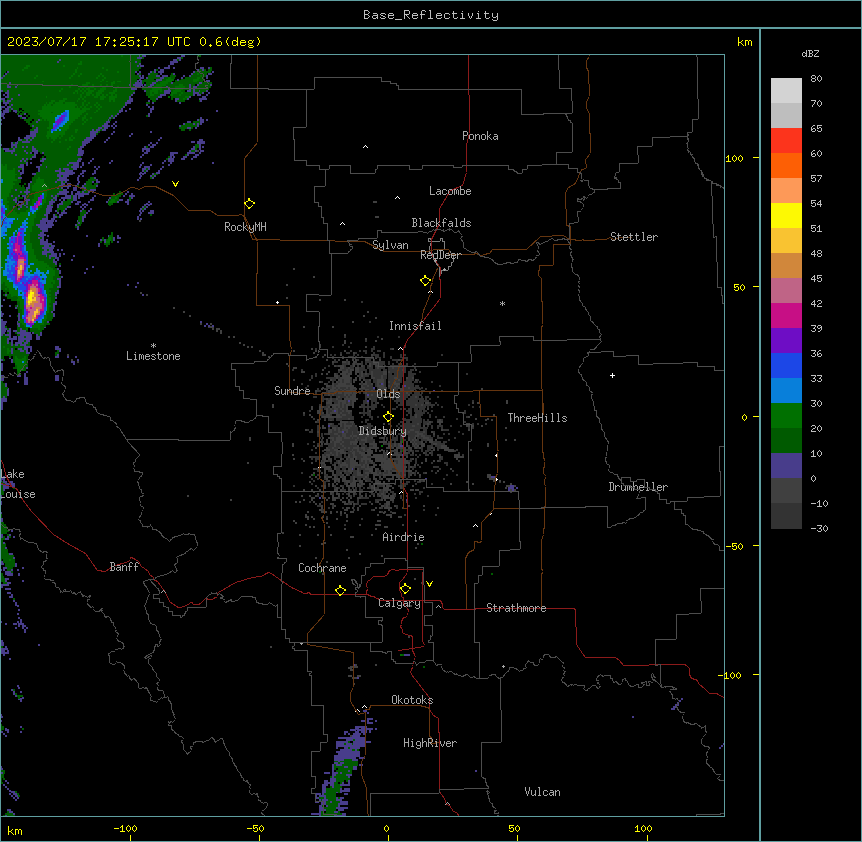This screenshot has height=842, width=862.
Task: Click the Cochrane label
Action: coord(322,568)
